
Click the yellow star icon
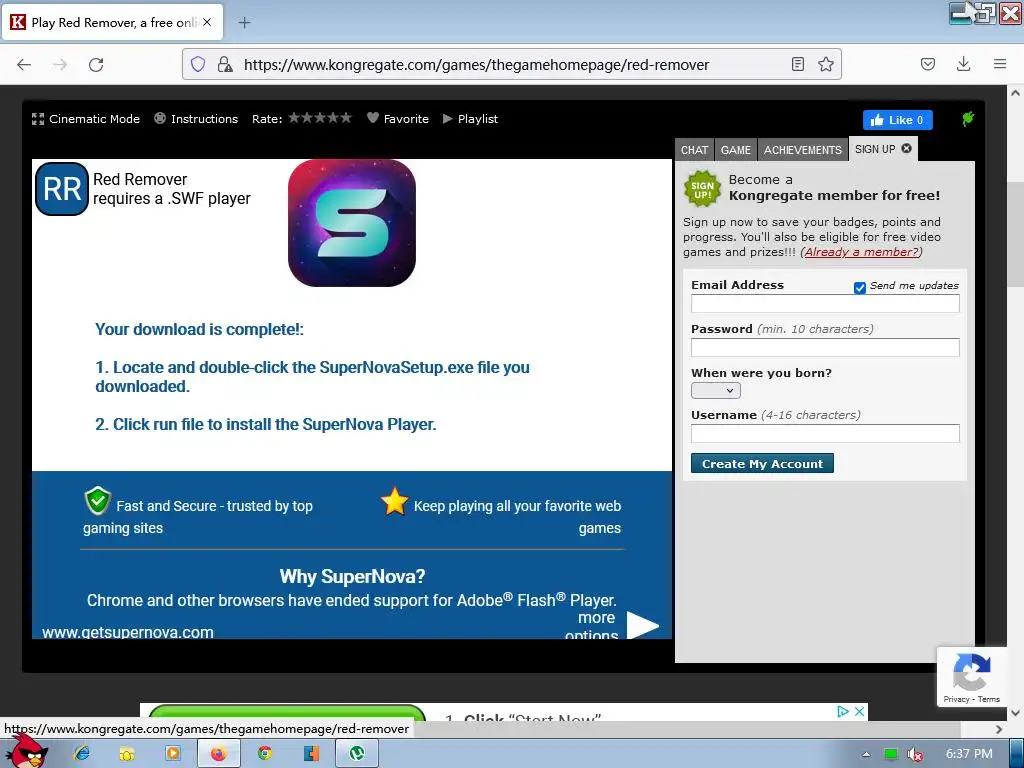coord(394,502)
